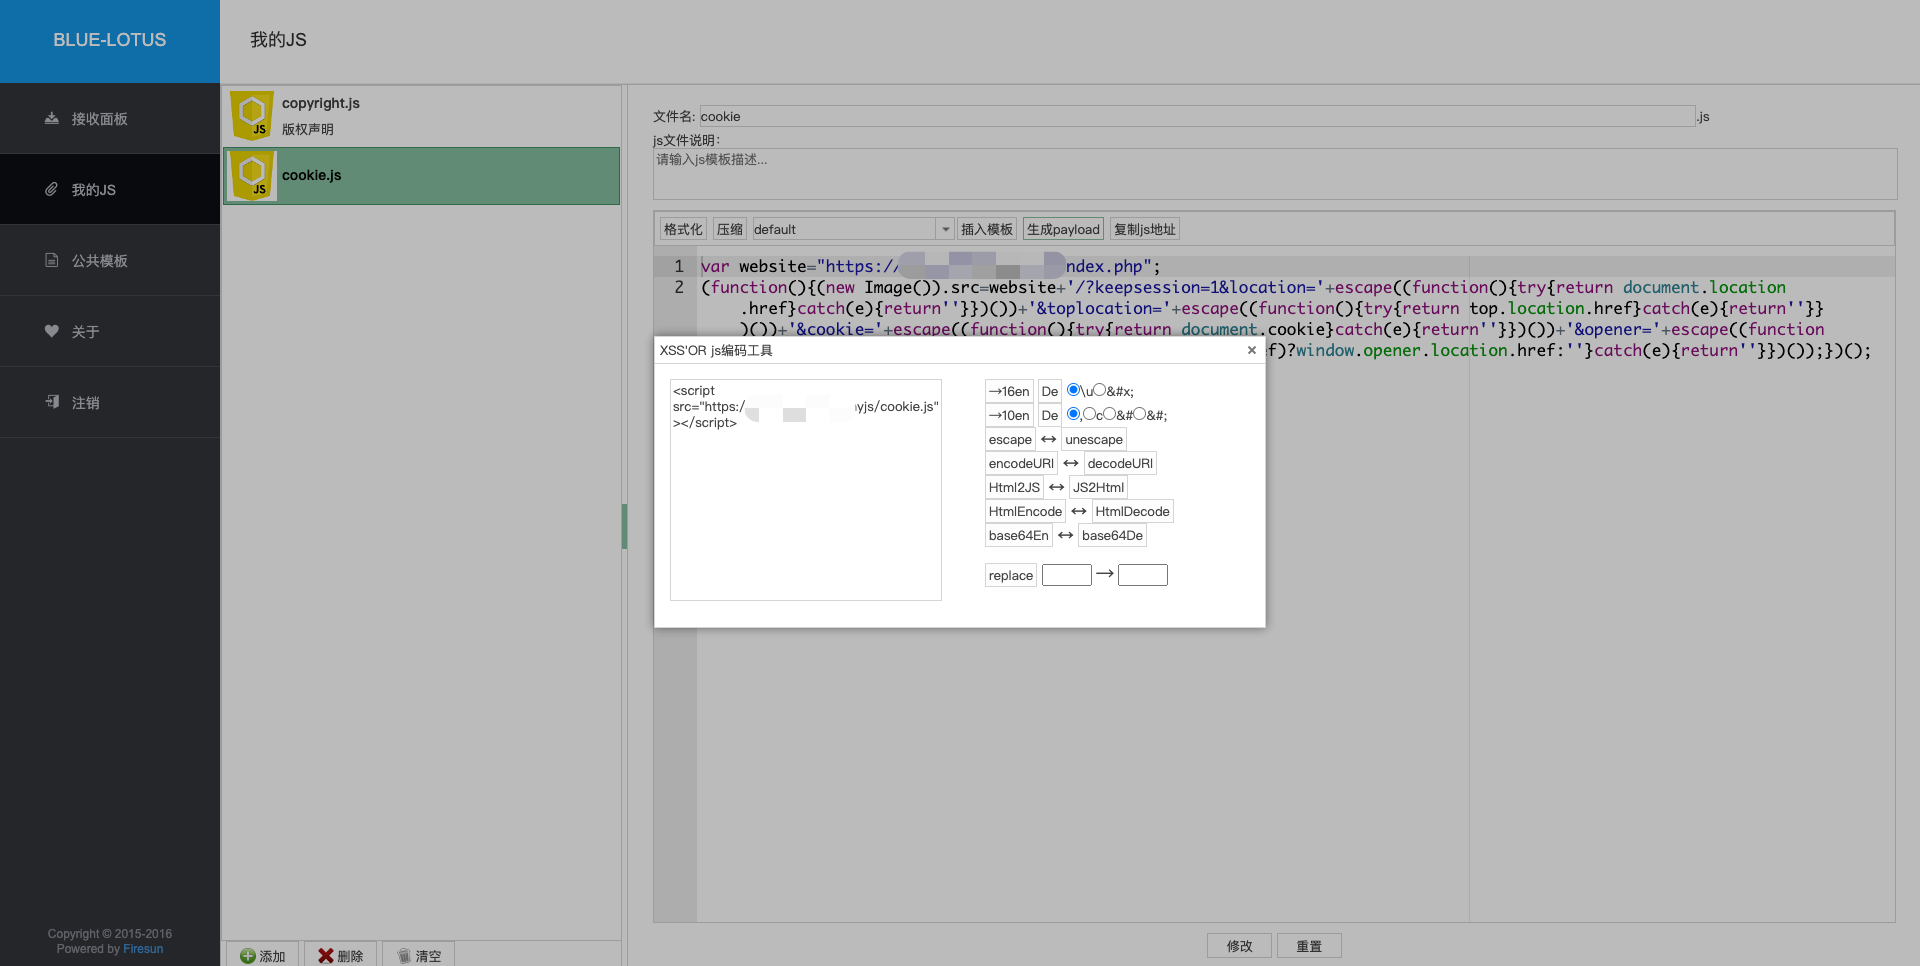Screen dimensions: 1920x966
Task: Click the unescape button
Action: tap(1094, 439)
